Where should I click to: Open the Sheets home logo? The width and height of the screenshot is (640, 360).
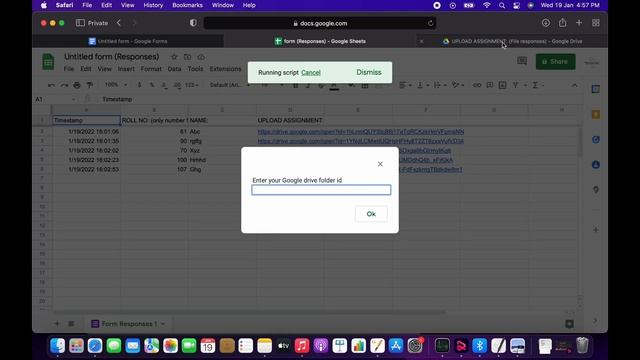click(48, 62)
